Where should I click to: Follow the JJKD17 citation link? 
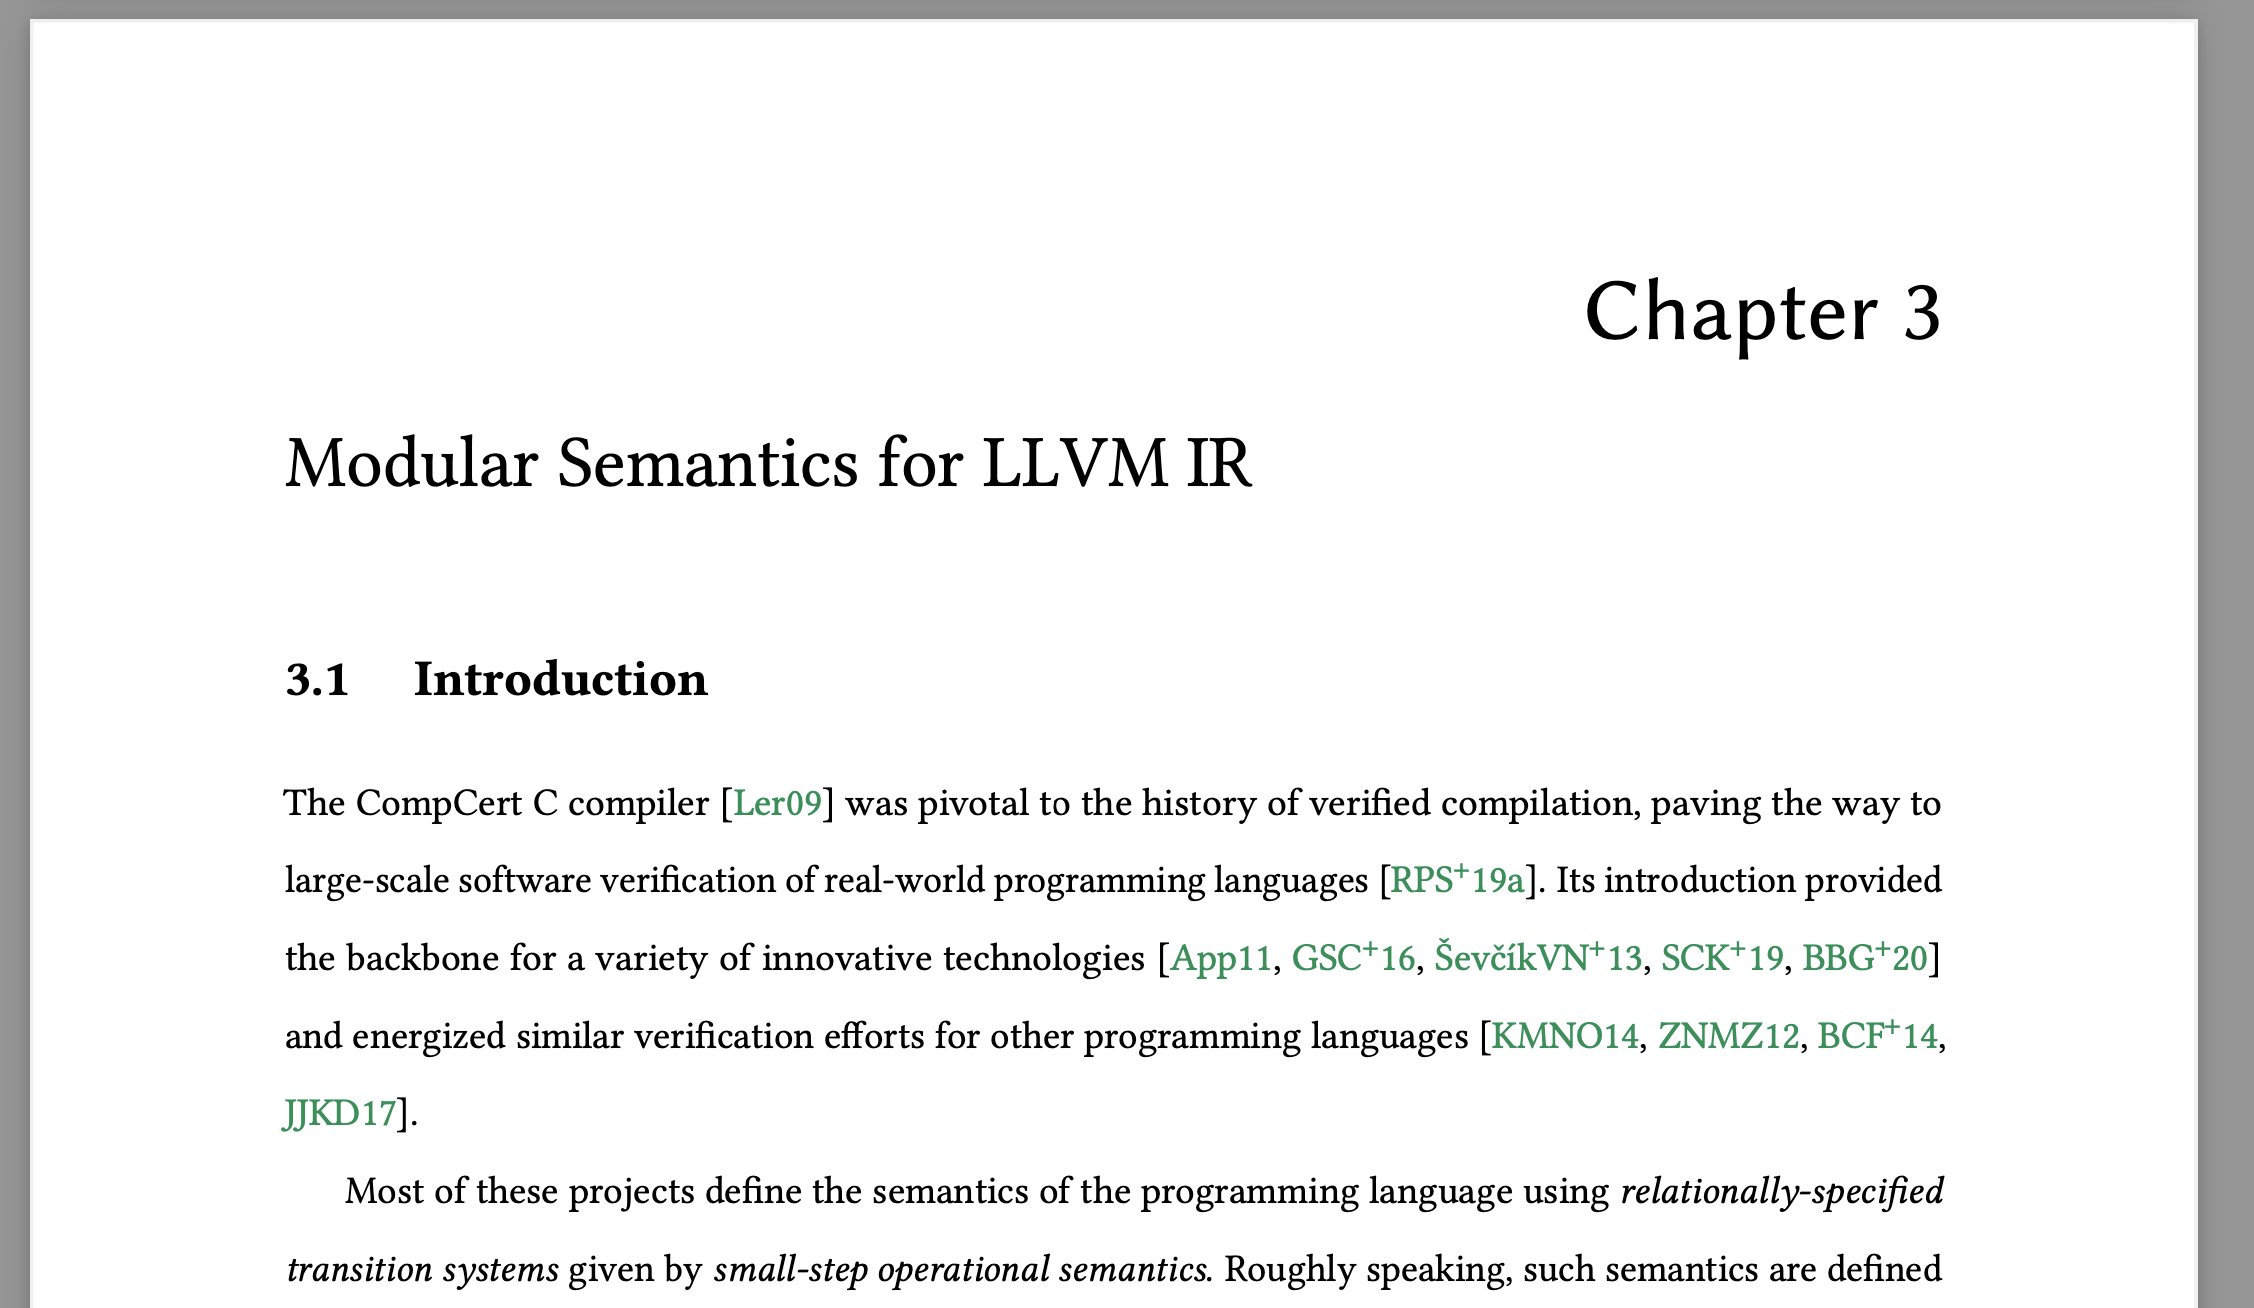[340, 1114]
